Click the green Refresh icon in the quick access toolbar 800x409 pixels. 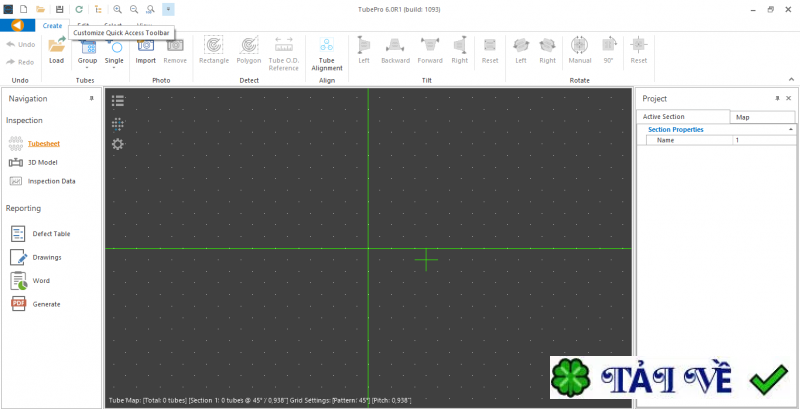(x=79, y=9)
